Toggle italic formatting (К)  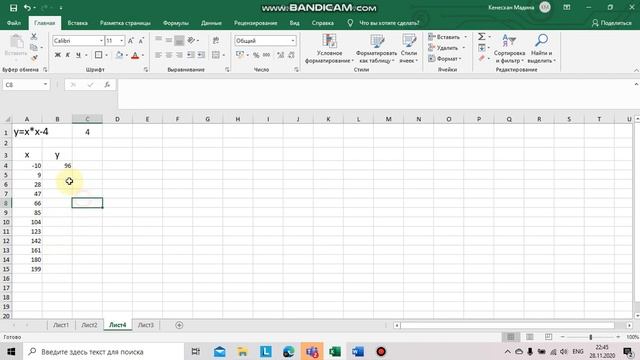tap(68, 55)
